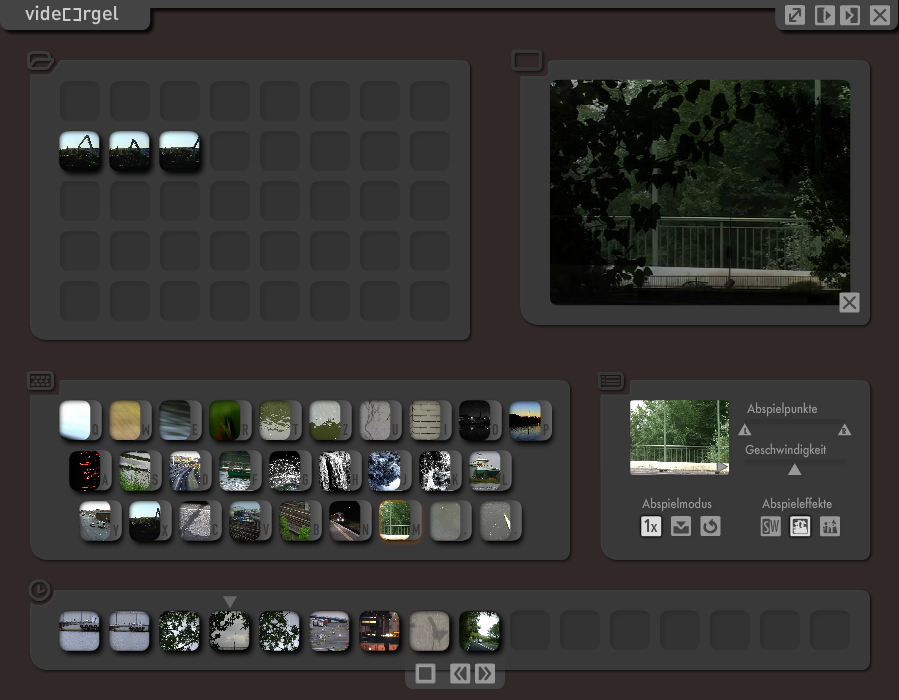Select the first crane clip in the library

pyautogui.click(x=80, y=151)
